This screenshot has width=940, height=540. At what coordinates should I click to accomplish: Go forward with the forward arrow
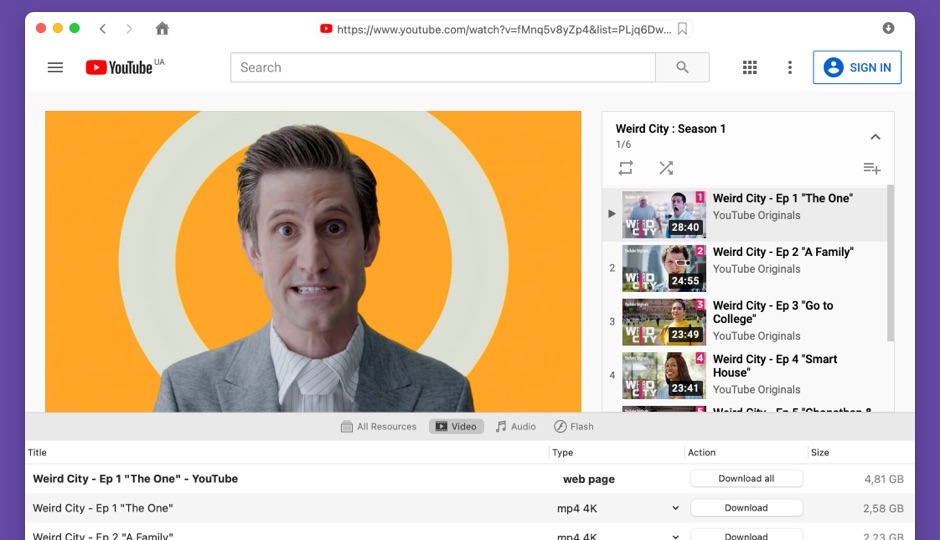[129, 29]
